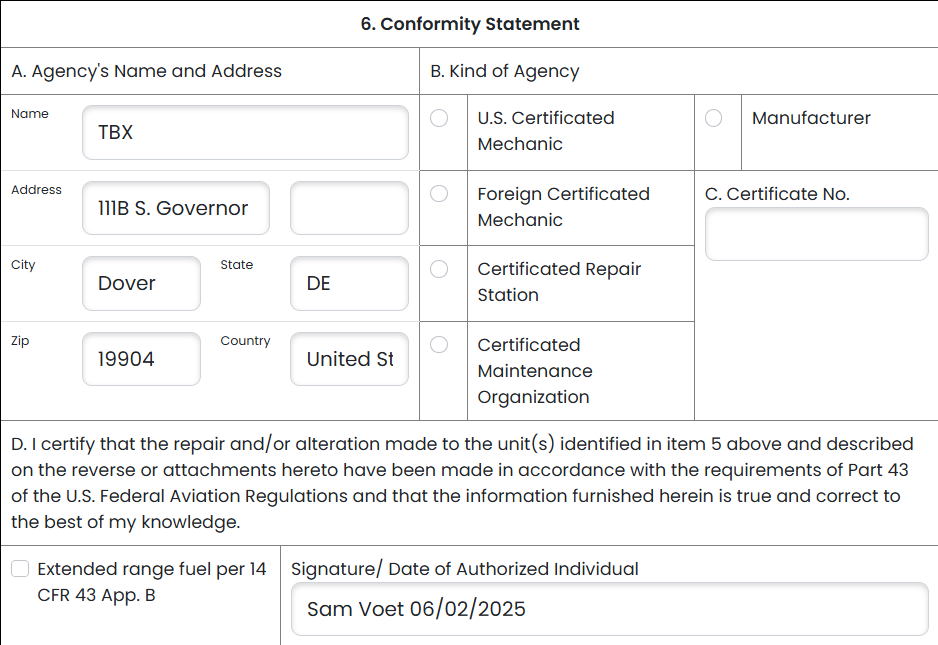Focus the Address field with 111B S. Governor
The width and height of the screenshot is (938, 645).
click(x=175, y=208)
